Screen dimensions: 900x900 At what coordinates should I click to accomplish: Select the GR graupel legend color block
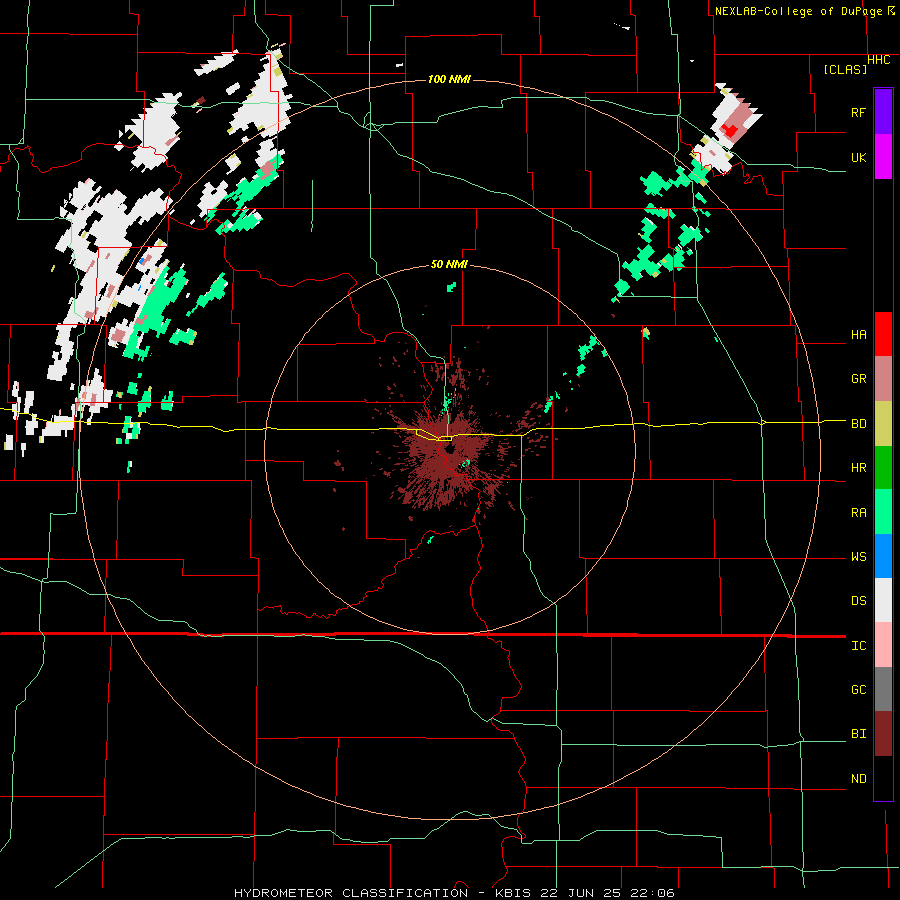(883, 378)
